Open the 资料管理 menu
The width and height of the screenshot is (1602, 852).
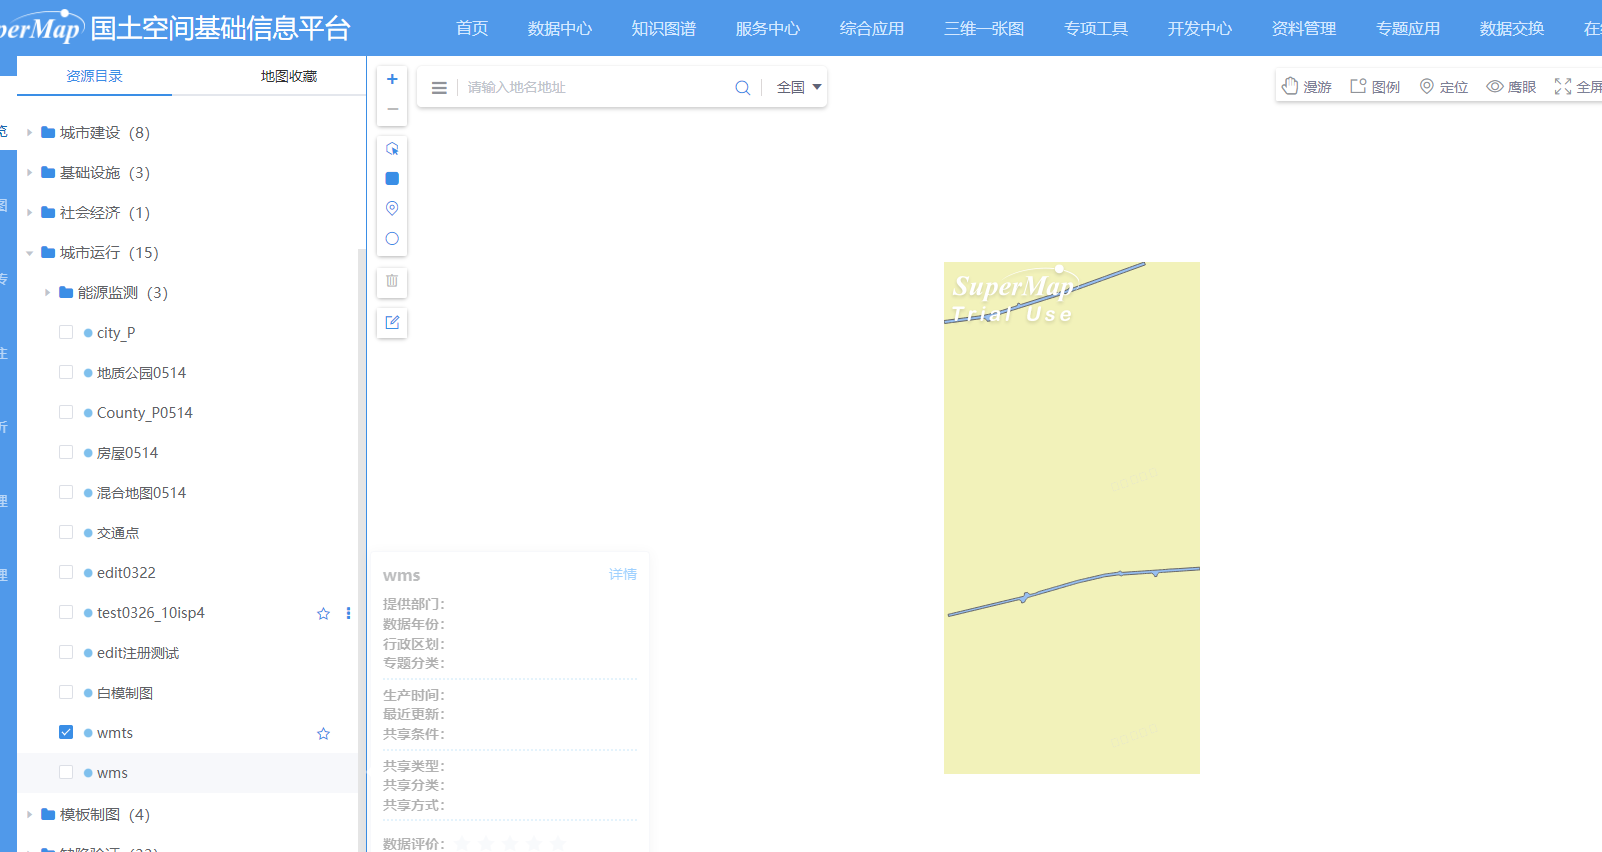1304,28
